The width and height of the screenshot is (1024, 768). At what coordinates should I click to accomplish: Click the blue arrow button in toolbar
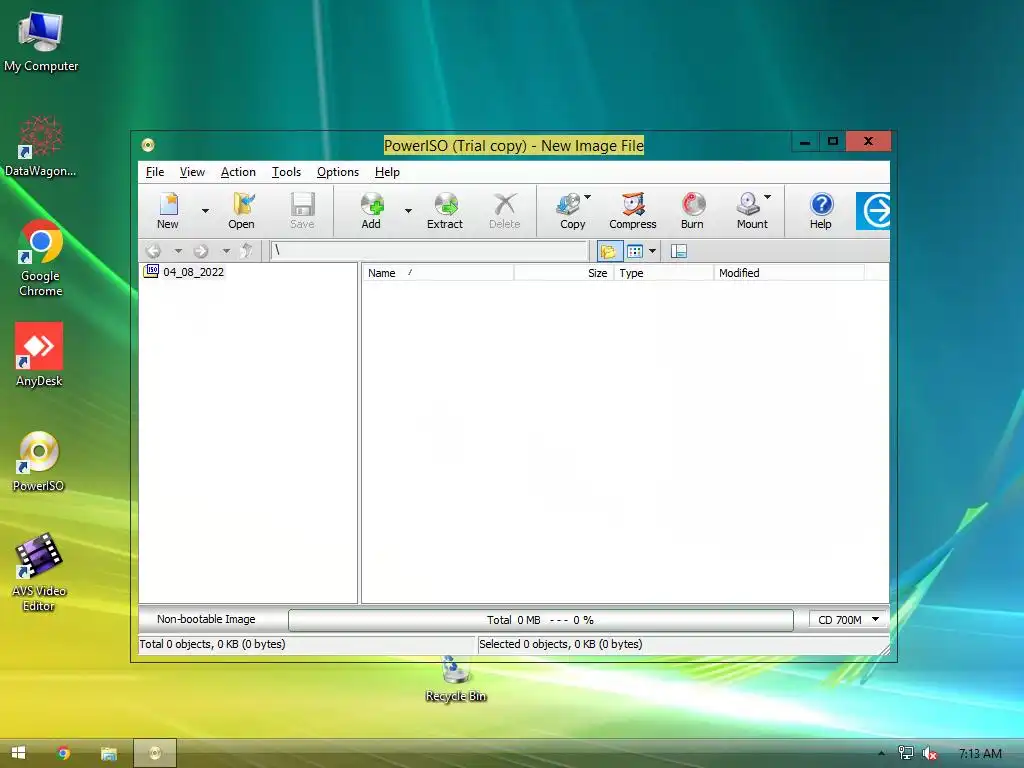[873, 211]
